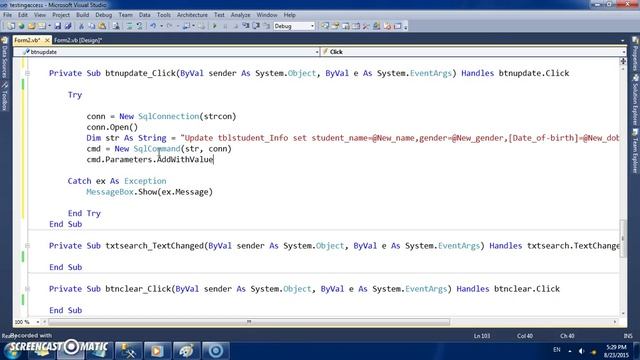This screenshot has height=360, width=640.
Task: Start debugging with the green play icon
Action: [215, 26]
